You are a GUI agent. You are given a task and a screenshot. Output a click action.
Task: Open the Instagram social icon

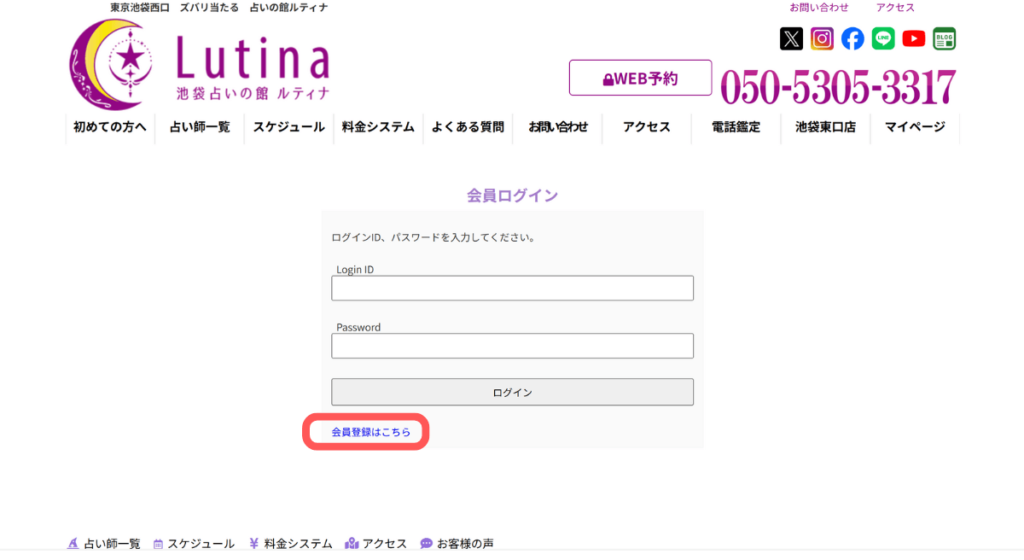click(x=822, y=39)
